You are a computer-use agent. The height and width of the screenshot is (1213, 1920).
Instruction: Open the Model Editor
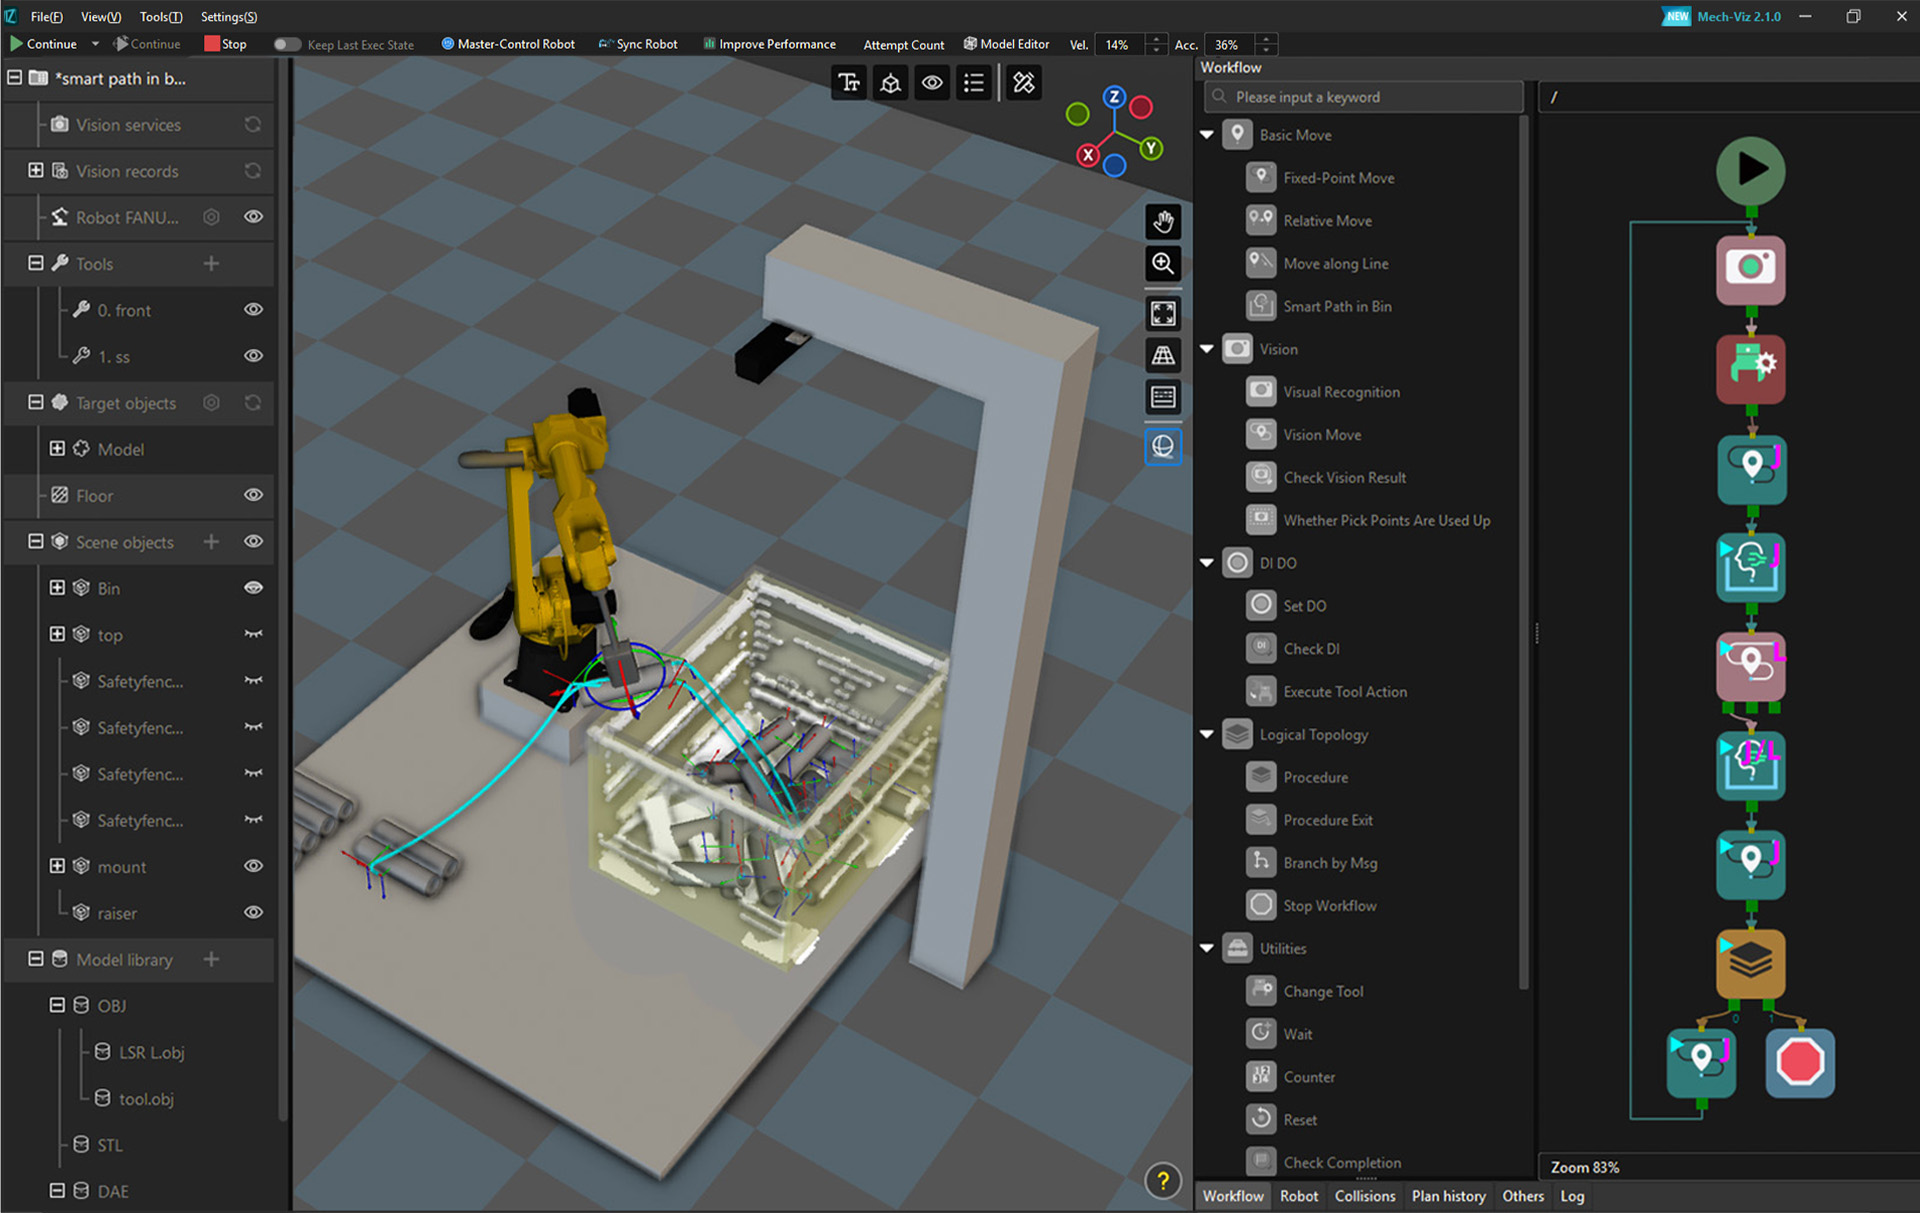coord(1006,44)
